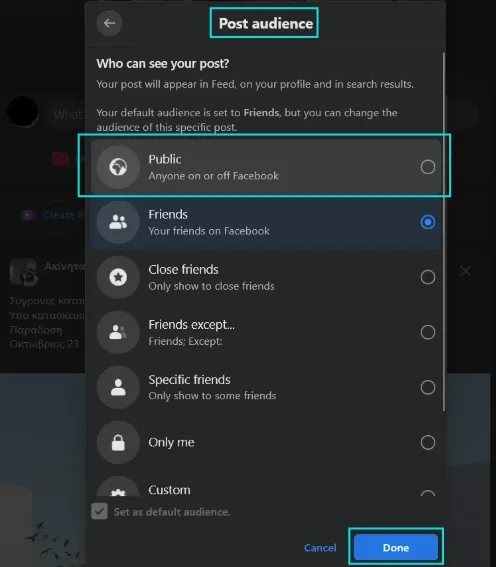Viewport: 496px width, 567px height.
Task: Select the Custom radio button
Action: click(428, 493)
